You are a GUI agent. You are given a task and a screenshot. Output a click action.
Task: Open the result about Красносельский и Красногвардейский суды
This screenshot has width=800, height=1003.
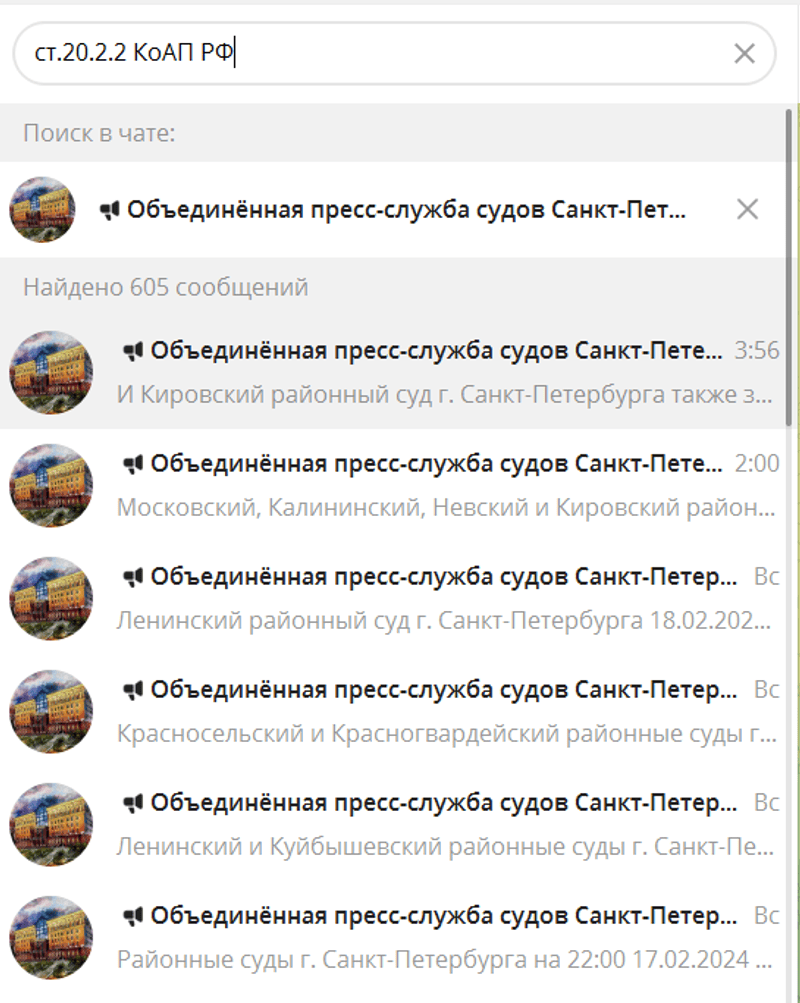[393, 711]
